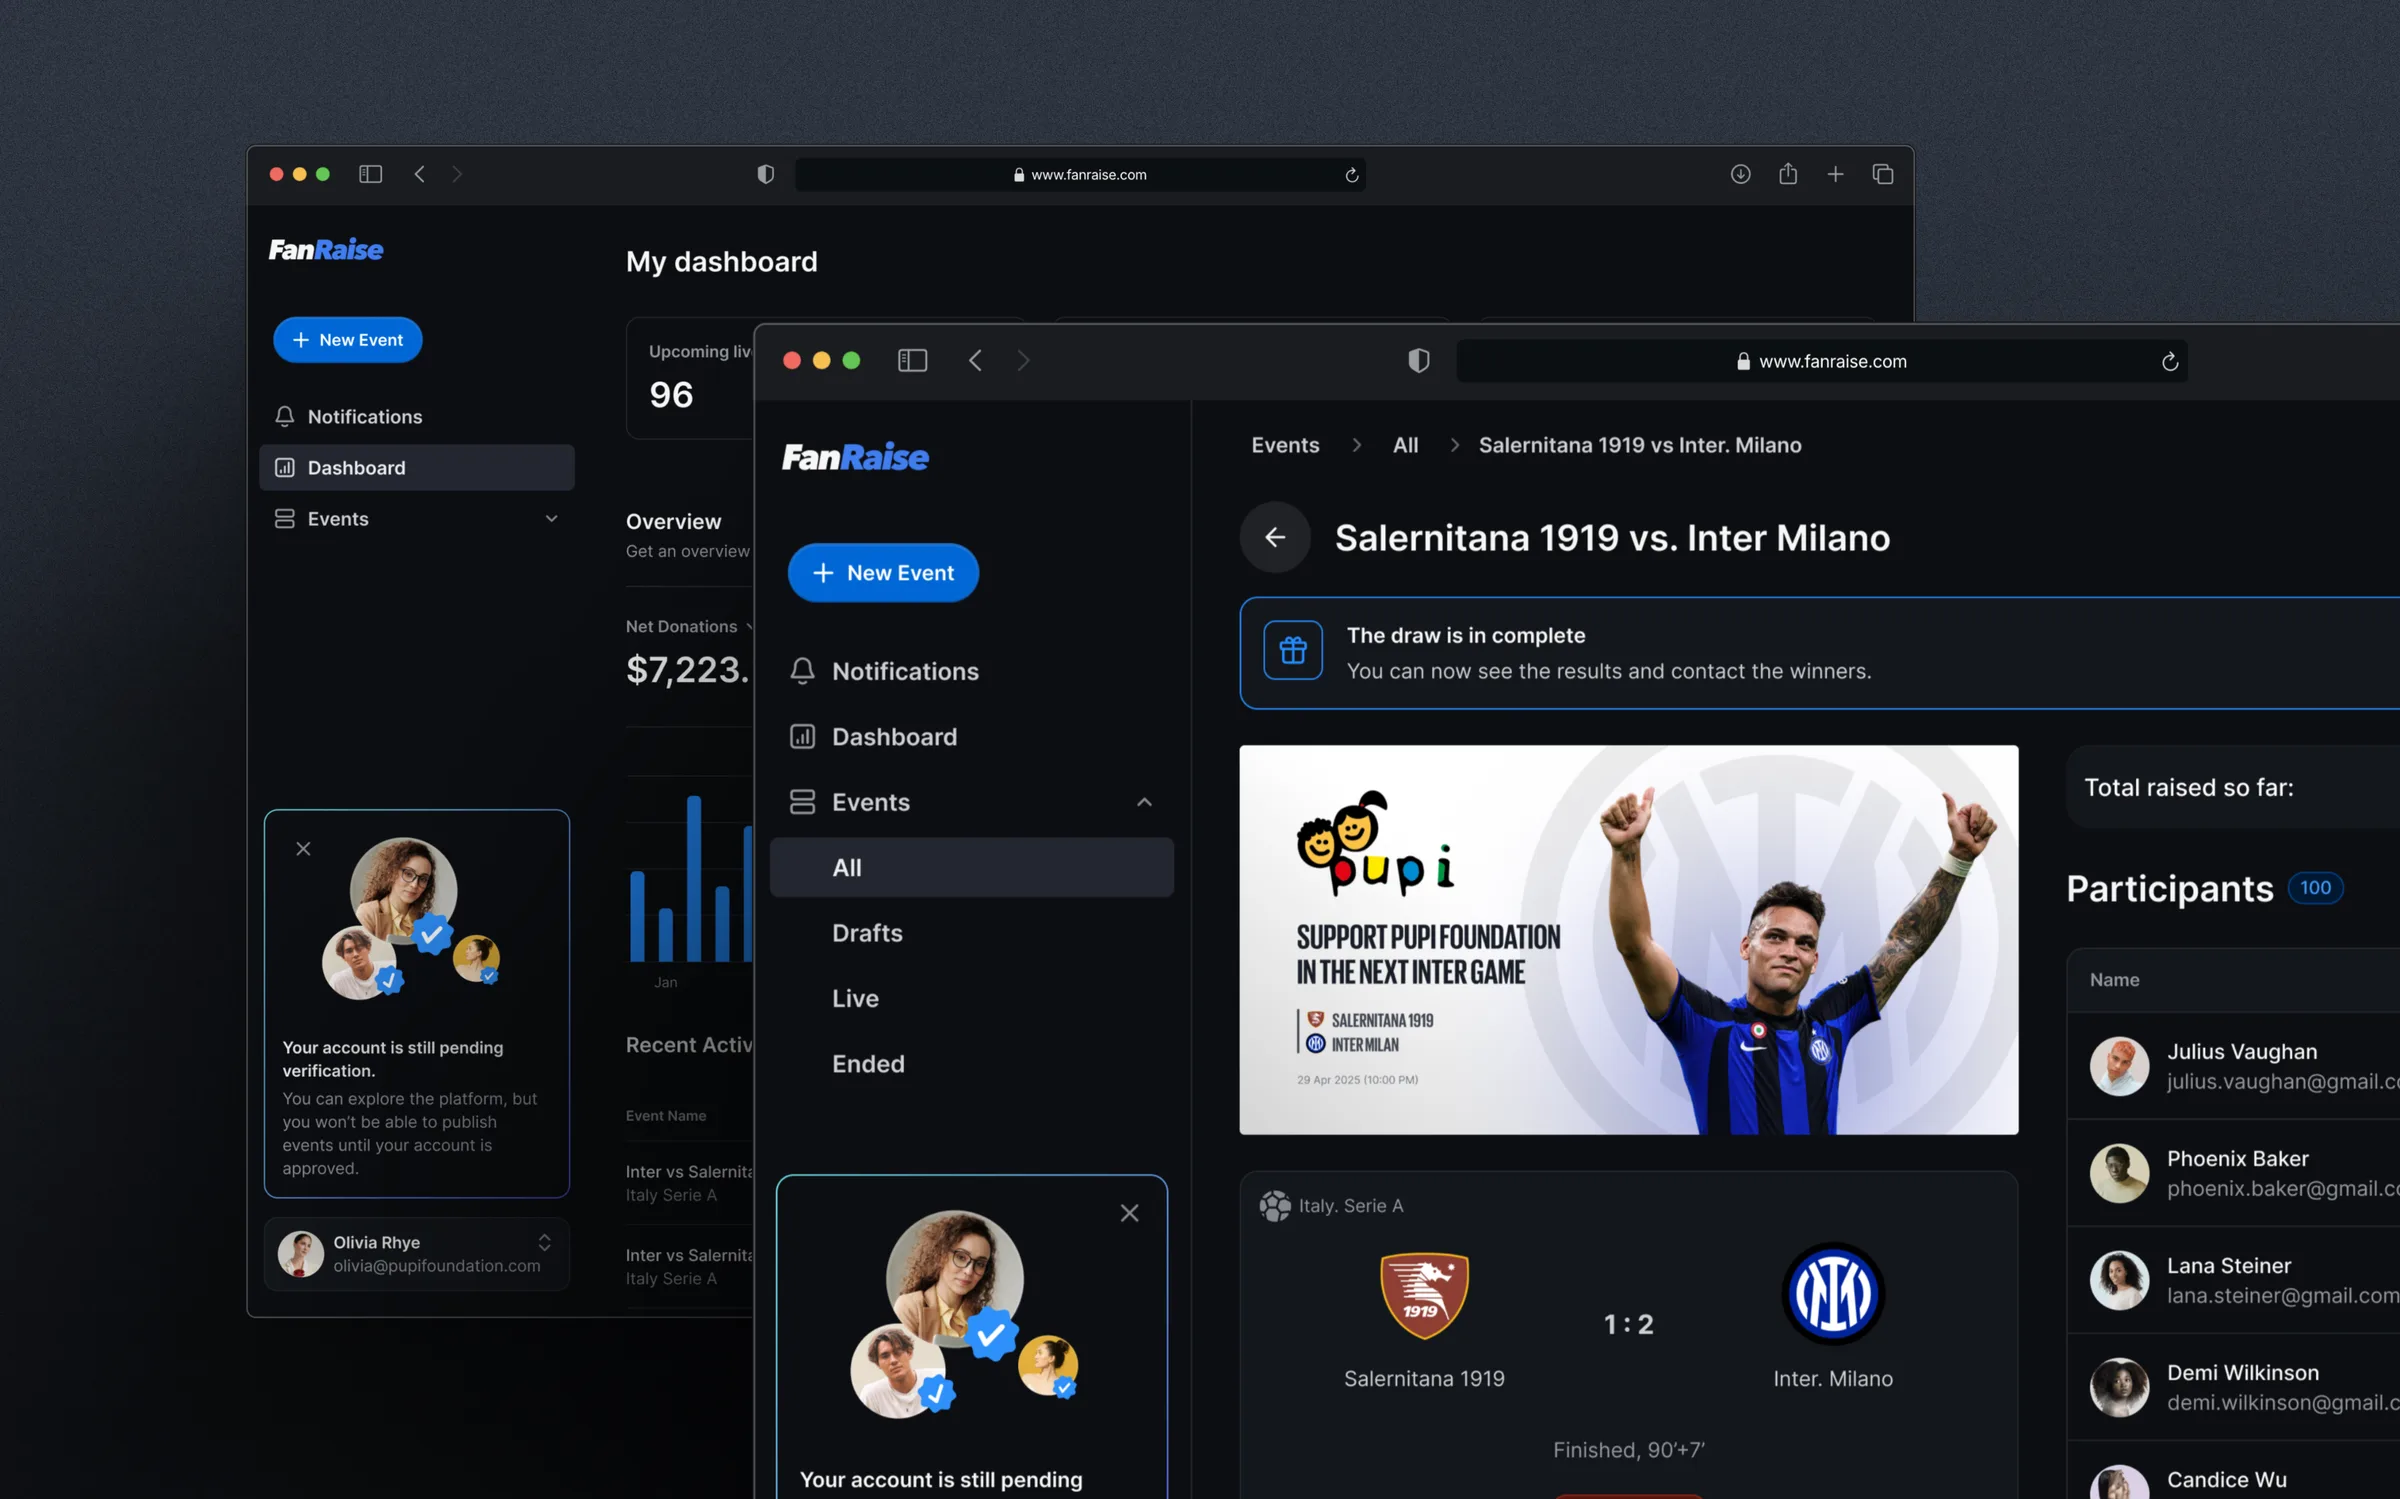
Task: Reload page in front window address bar
Action: pyautogui.click(x=2169, y=361)
